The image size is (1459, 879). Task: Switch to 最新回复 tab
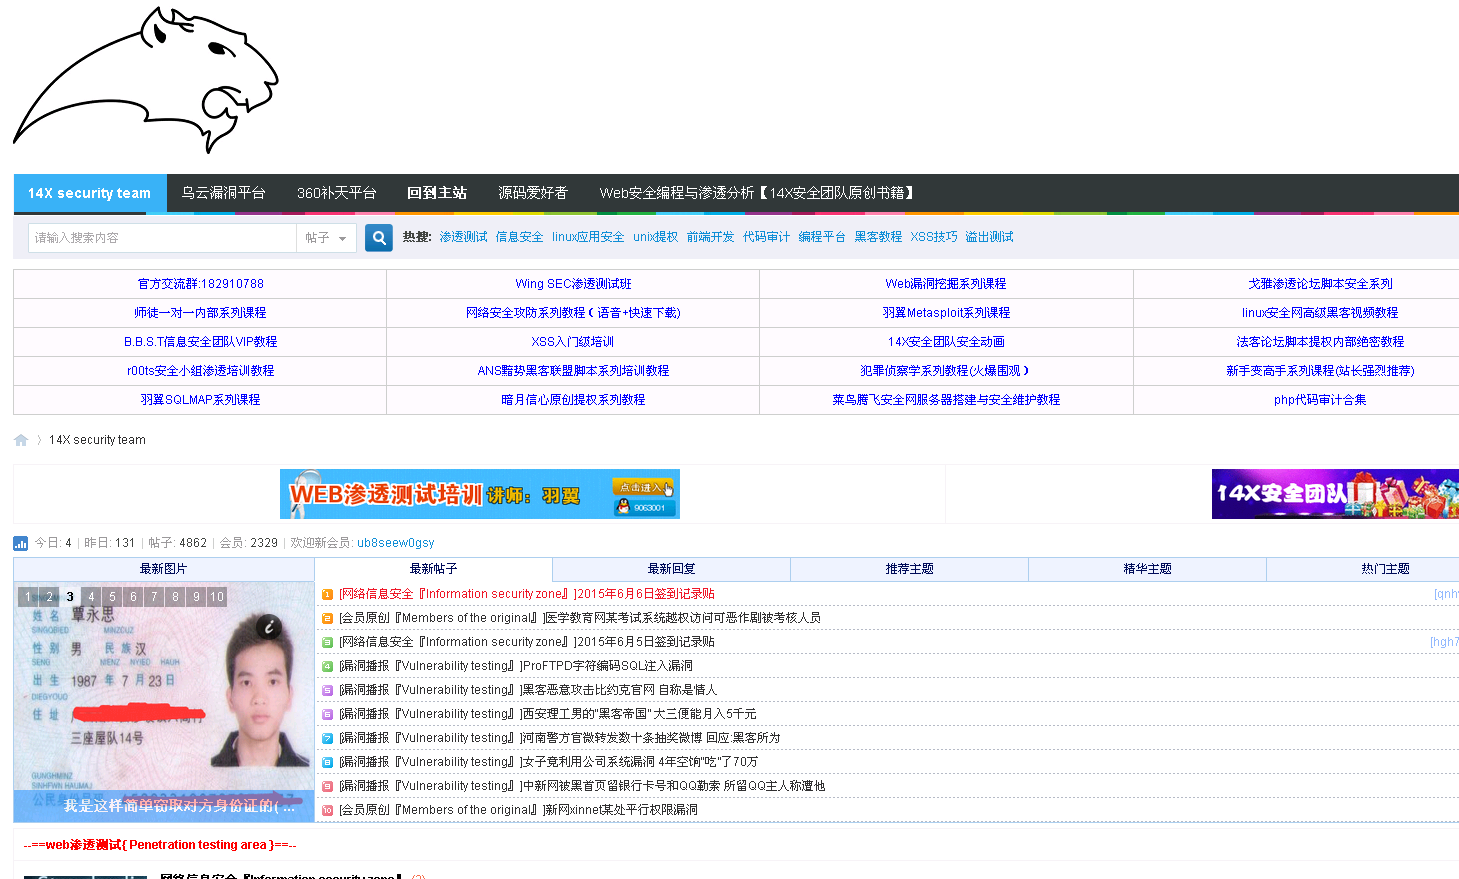point(671,569)
